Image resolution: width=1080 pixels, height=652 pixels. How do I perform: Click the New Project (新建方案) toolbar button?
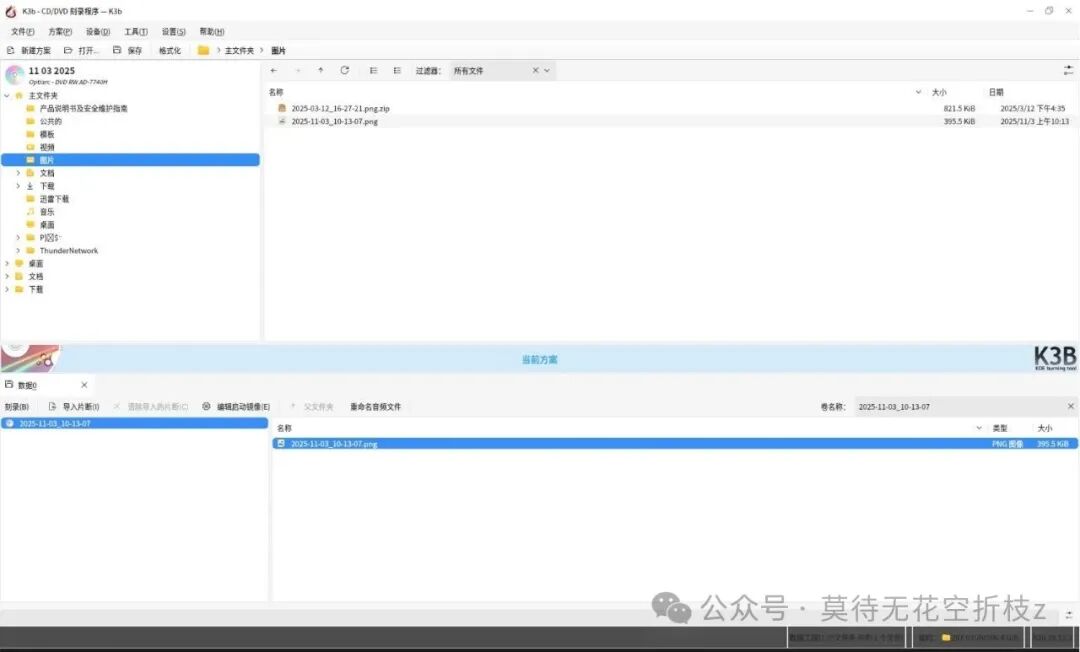(x=29, y=50)
